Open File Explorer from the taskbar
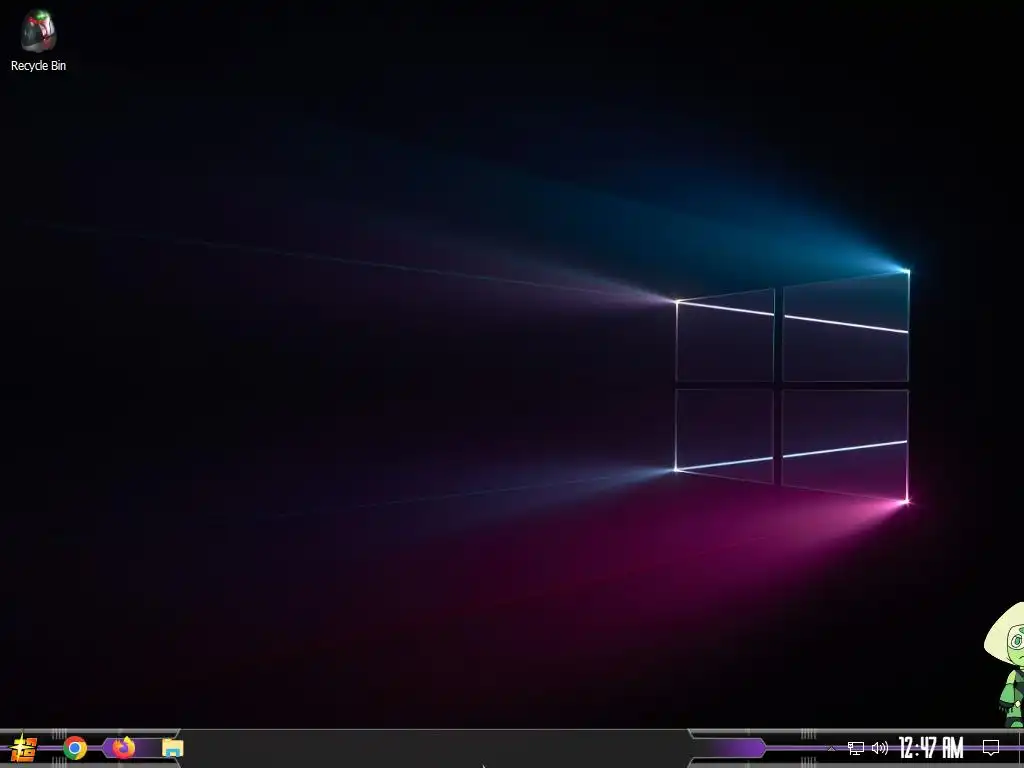1024x768 pixels. click(x=172, y=748)
